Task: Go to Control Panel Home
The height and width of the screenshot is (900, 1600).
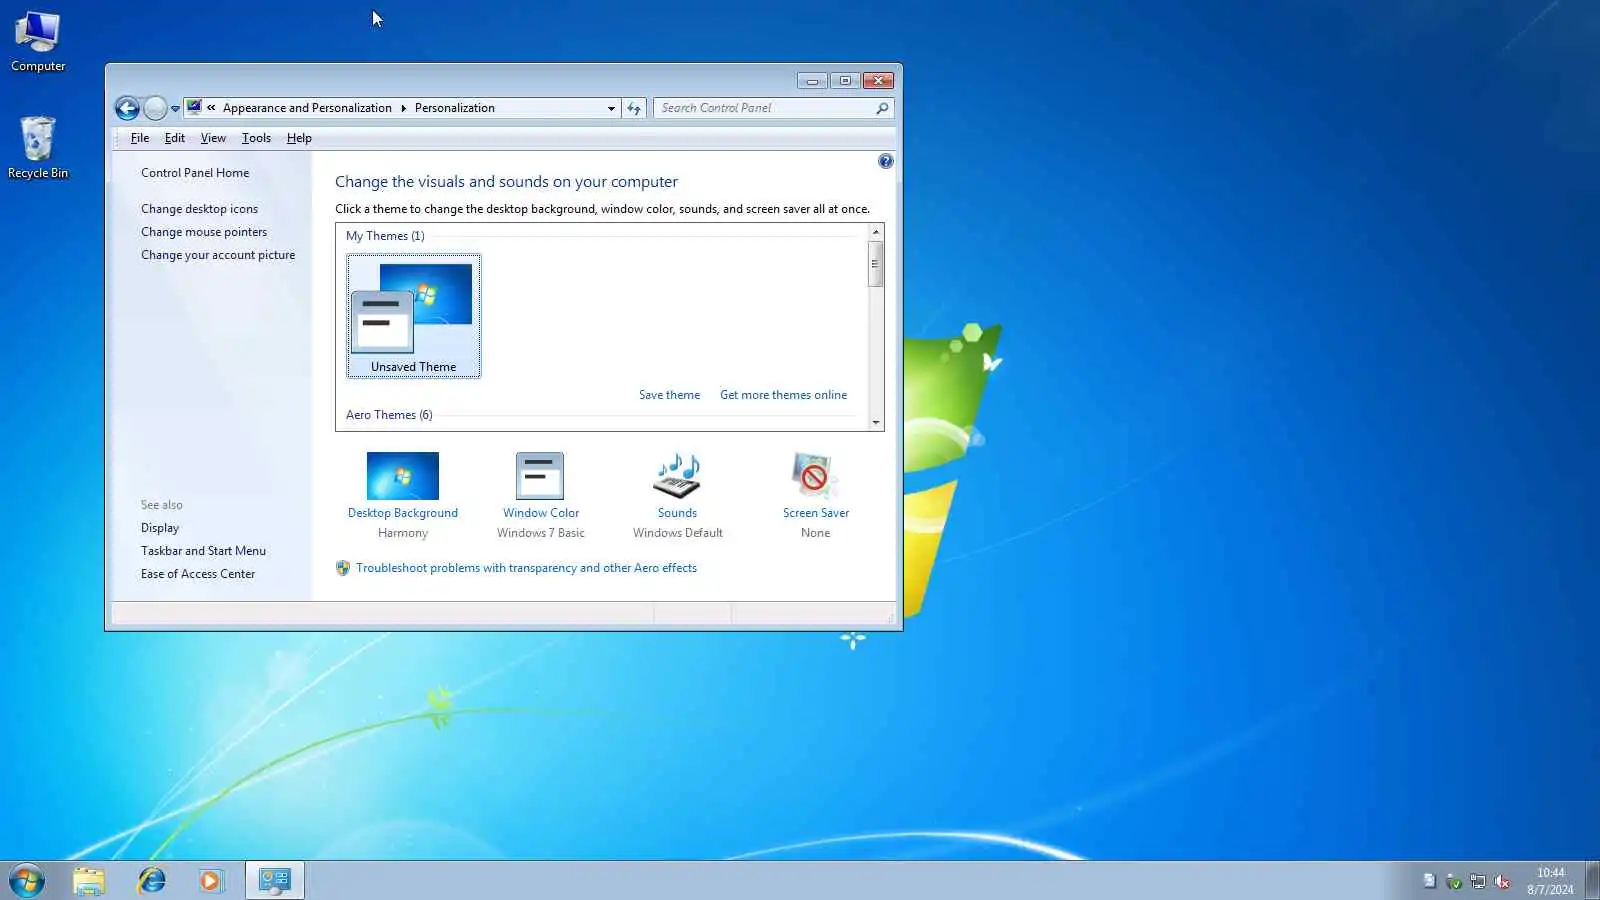Action: pos(195,173)
